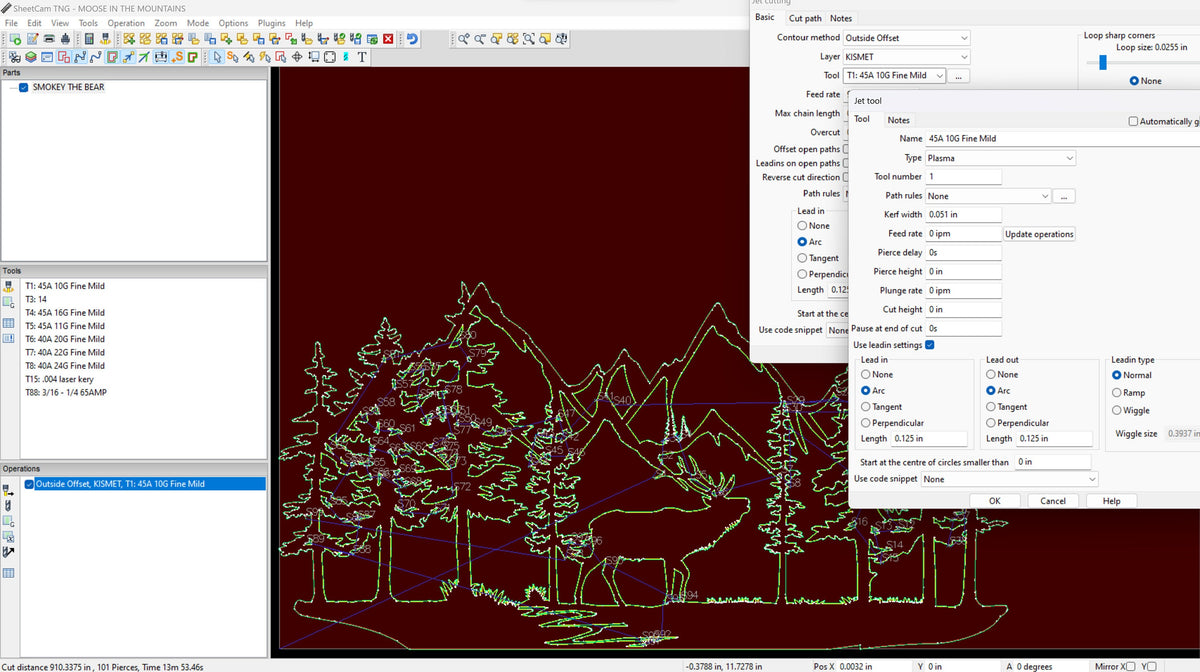This screenshot has height=672, width=1200.
Task: Select Tangent under Lead in of Jet tool dialog
Action: 865,407
